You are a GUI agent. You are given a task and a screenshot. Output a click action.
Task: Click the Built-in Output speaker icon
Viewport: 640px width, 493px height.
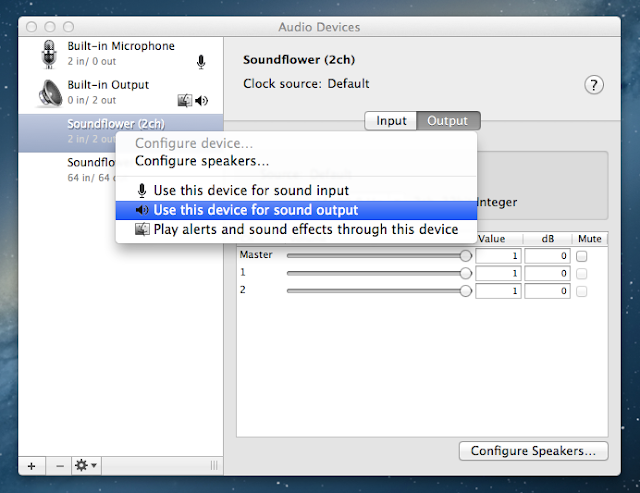tap(50, 93)
